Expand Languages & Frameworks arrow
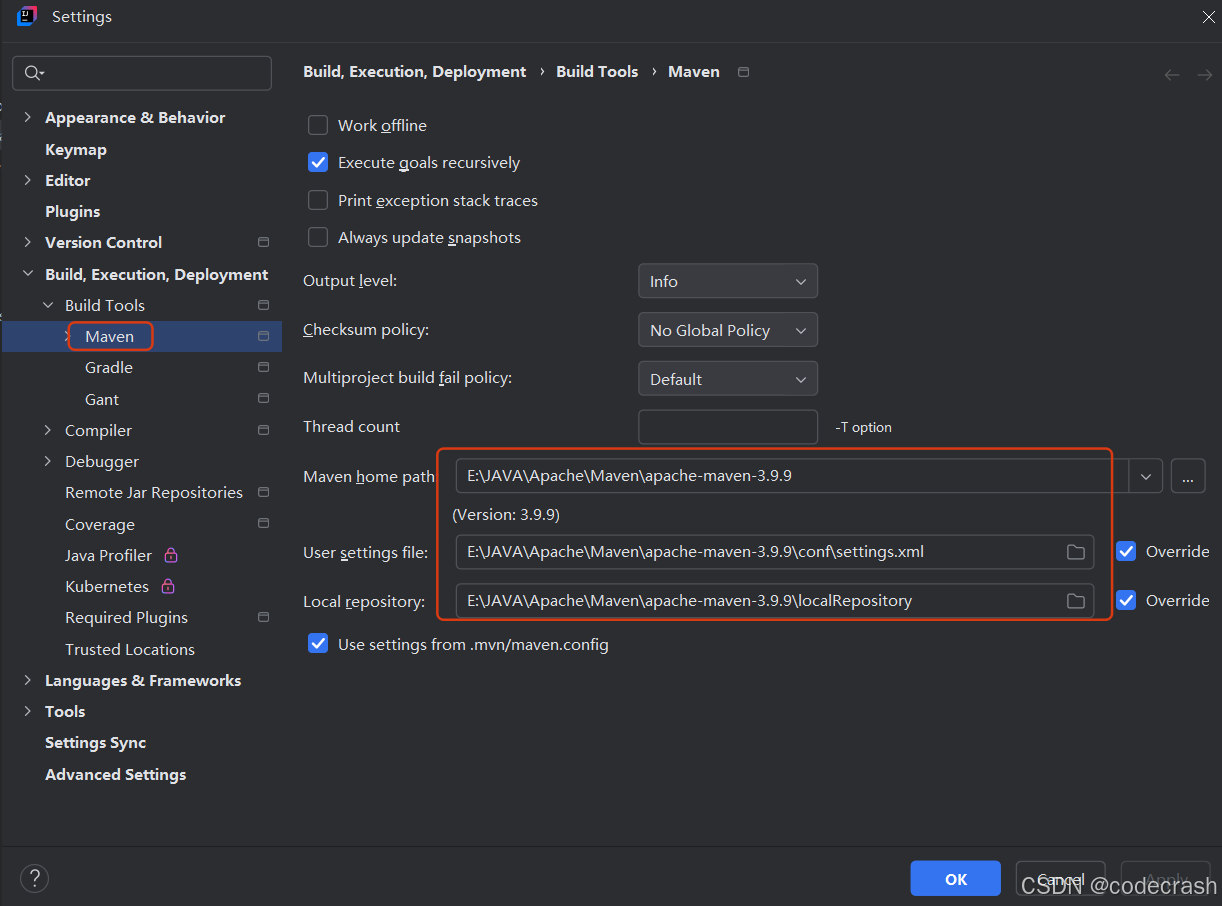The width and height of the screenshot is (1222, 906). coord(28,680)
